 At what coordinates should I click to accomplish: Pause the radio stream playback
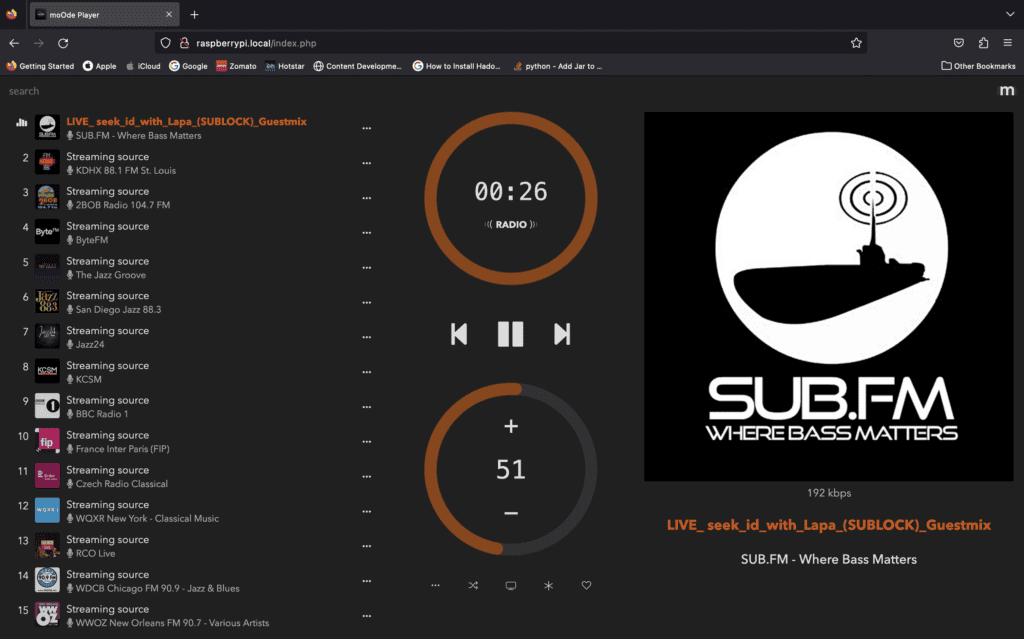pyautogui.click(x=510, y=334)
